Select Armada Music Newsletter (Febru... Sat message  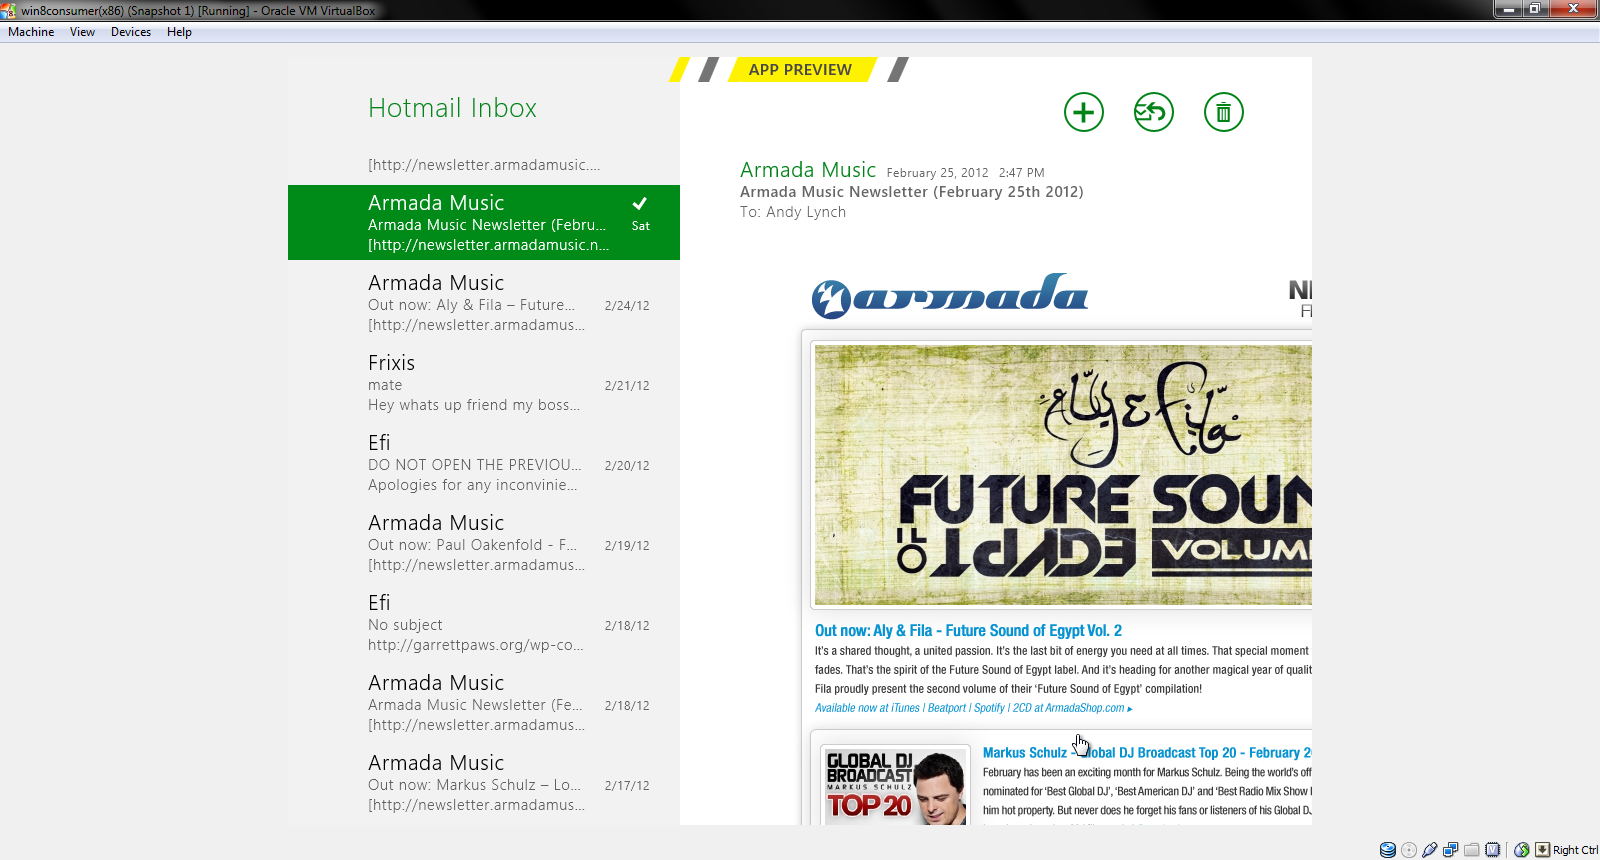point(484,222)
